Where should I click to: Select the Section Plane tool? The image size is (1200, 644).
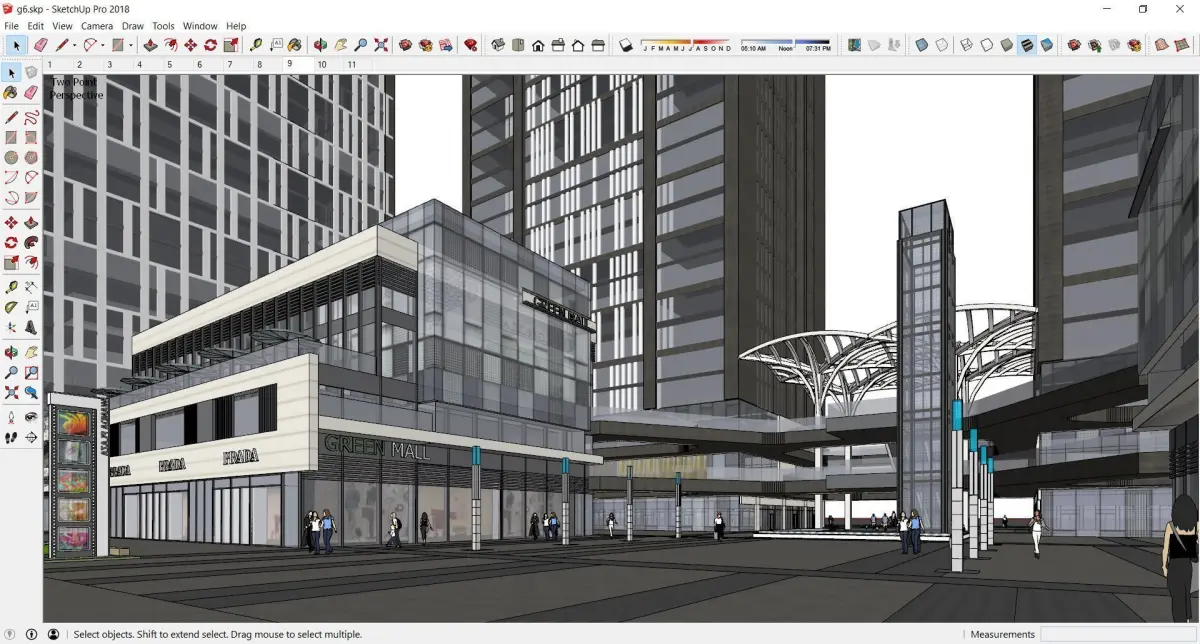point(31,437)
